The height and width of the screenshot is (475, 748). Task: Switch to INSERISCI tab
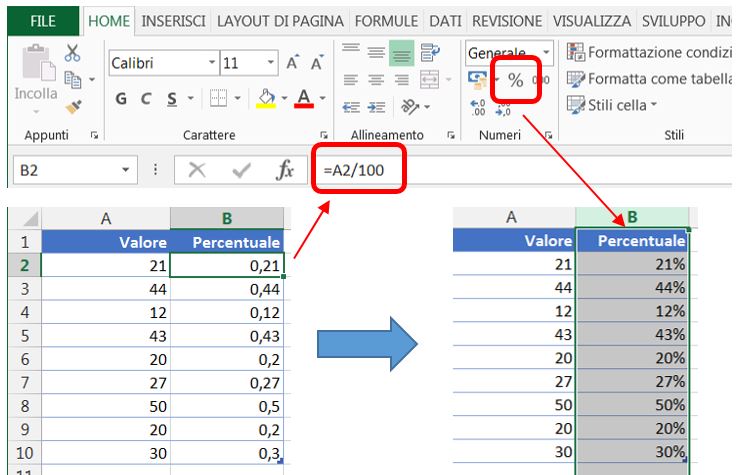click(x=174, y=21)
